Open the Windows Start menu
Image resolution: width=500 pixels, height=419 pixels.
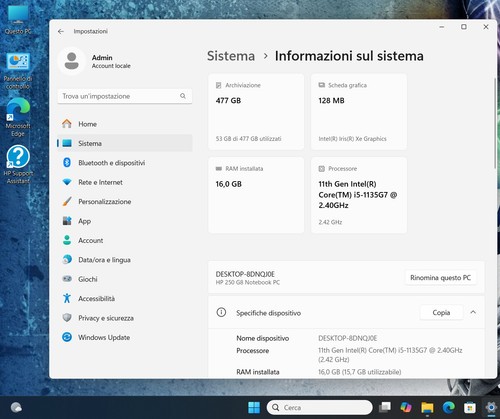pos(254,407)
